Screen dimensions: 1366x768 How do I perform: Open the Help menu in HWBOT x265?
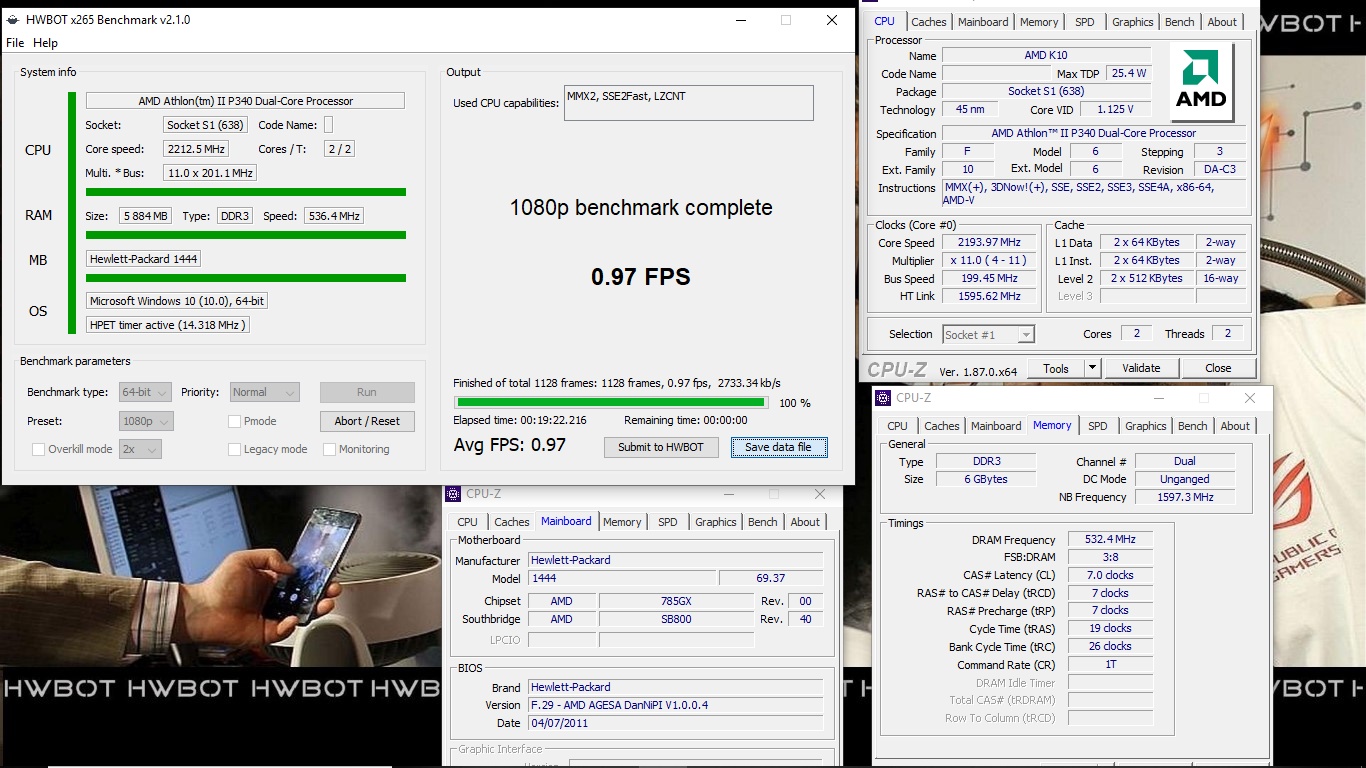click(x=45, y=43)
